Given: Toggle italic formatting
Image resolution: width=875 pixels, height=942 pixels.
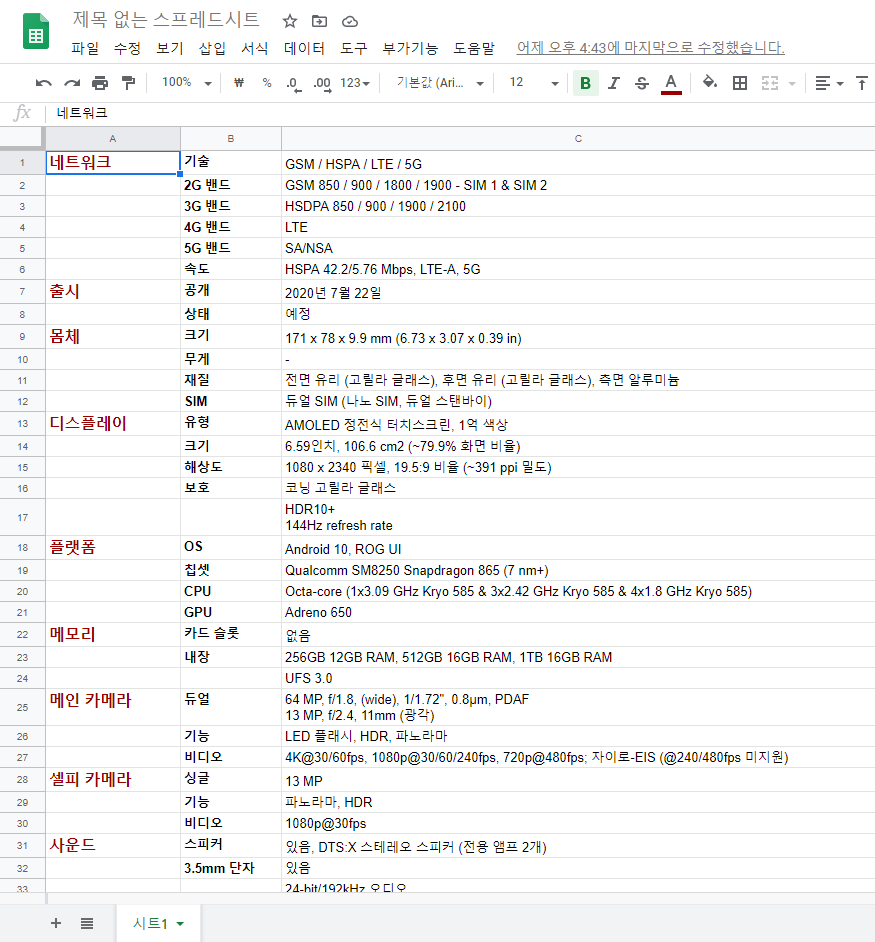Looking at the screenshot, I should pos(613,83).
